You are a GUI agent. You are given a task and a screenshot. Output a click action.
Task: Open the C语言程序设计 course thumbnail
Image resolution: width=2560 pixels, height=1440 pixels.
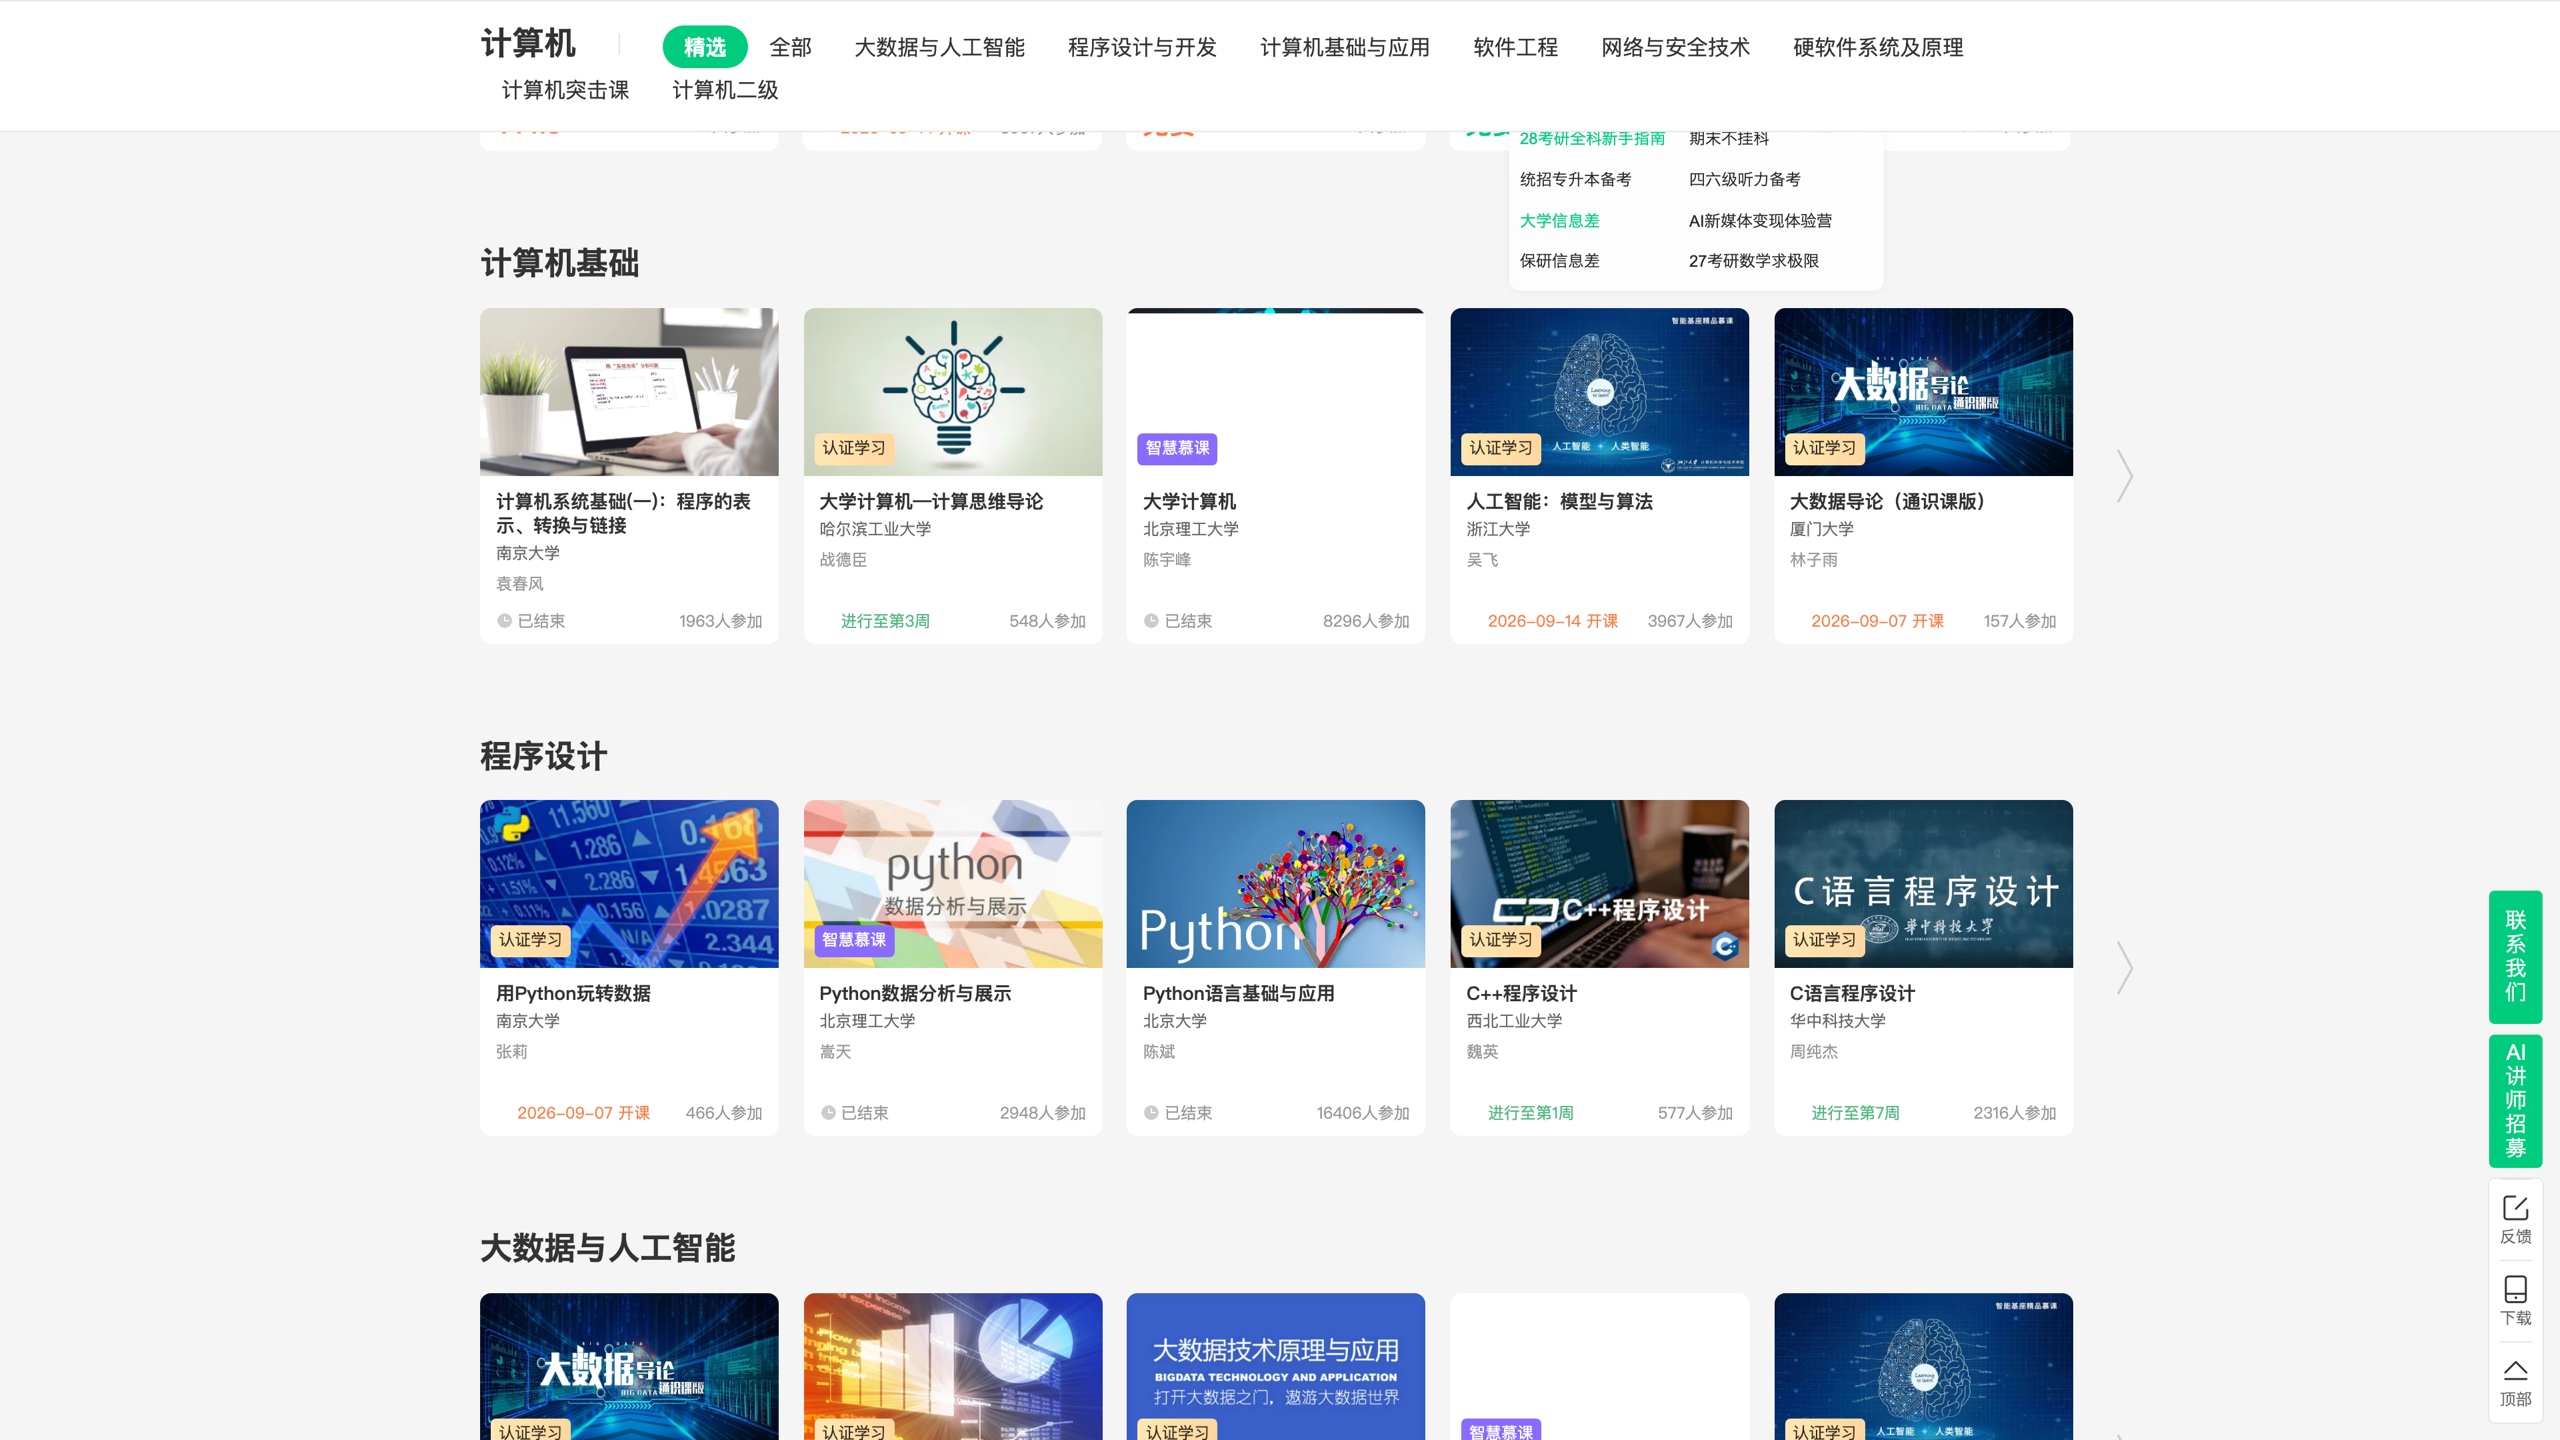1923,884
